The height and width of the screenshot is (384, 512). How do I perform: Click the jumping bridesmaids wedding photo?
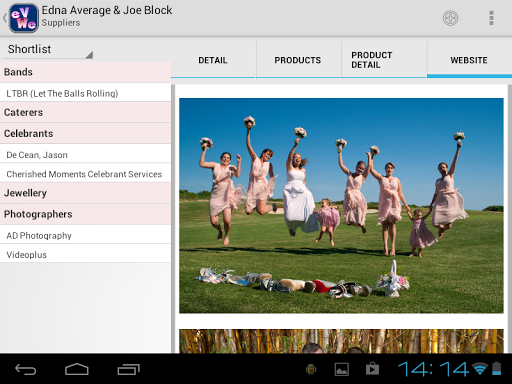(x=341, y=206)
